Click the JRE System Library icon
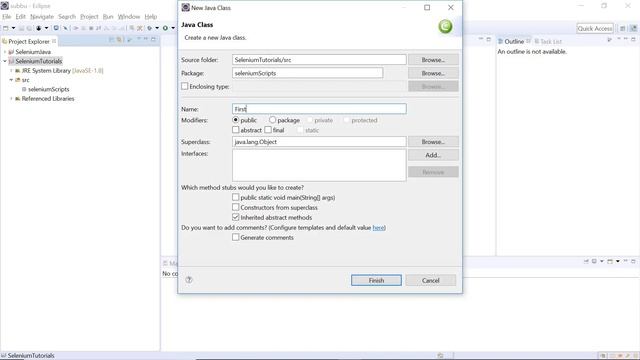The height and width of the screenshot is (360, 640). (18, 71)
